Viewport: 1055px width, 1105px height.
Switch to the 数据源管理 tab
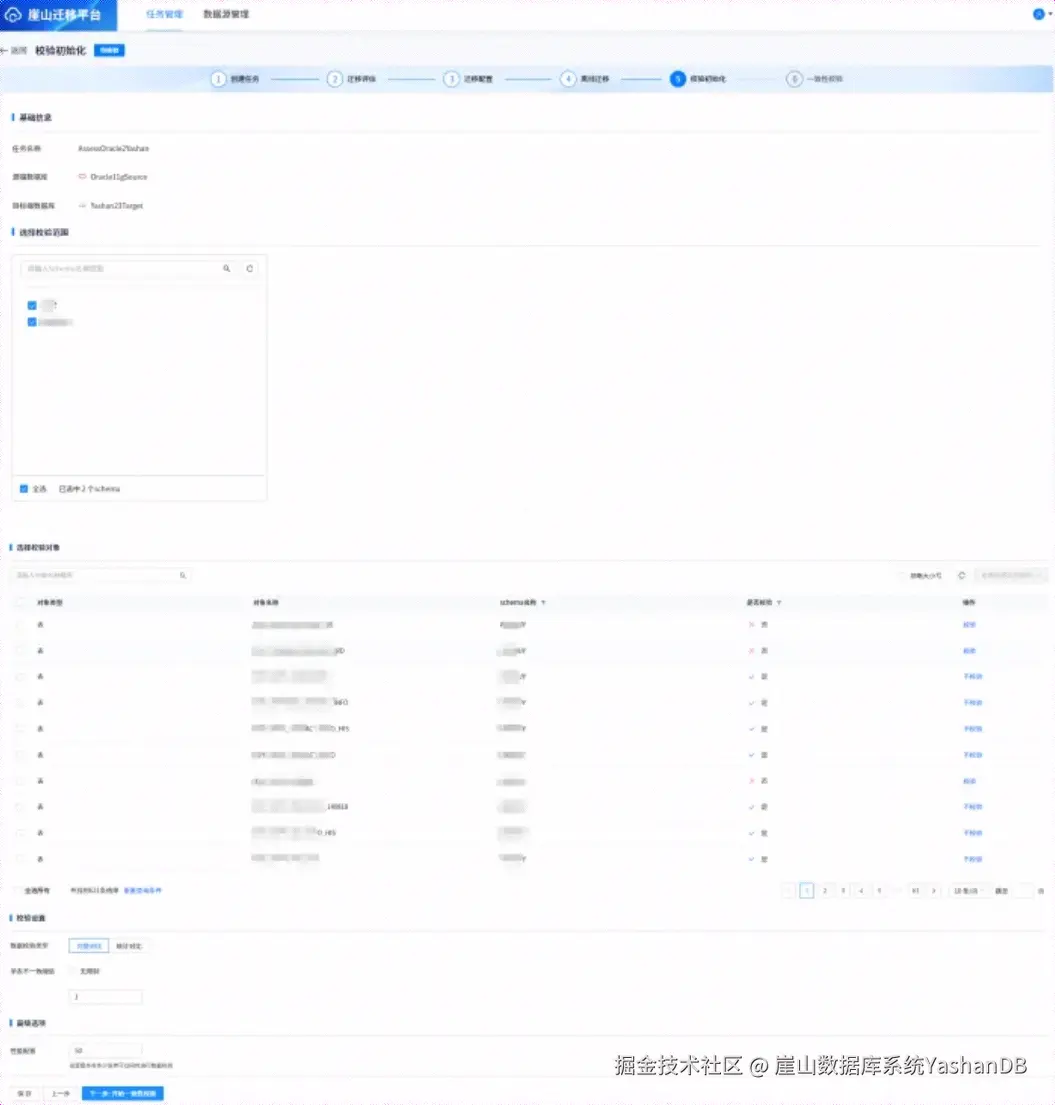[226, 14]
